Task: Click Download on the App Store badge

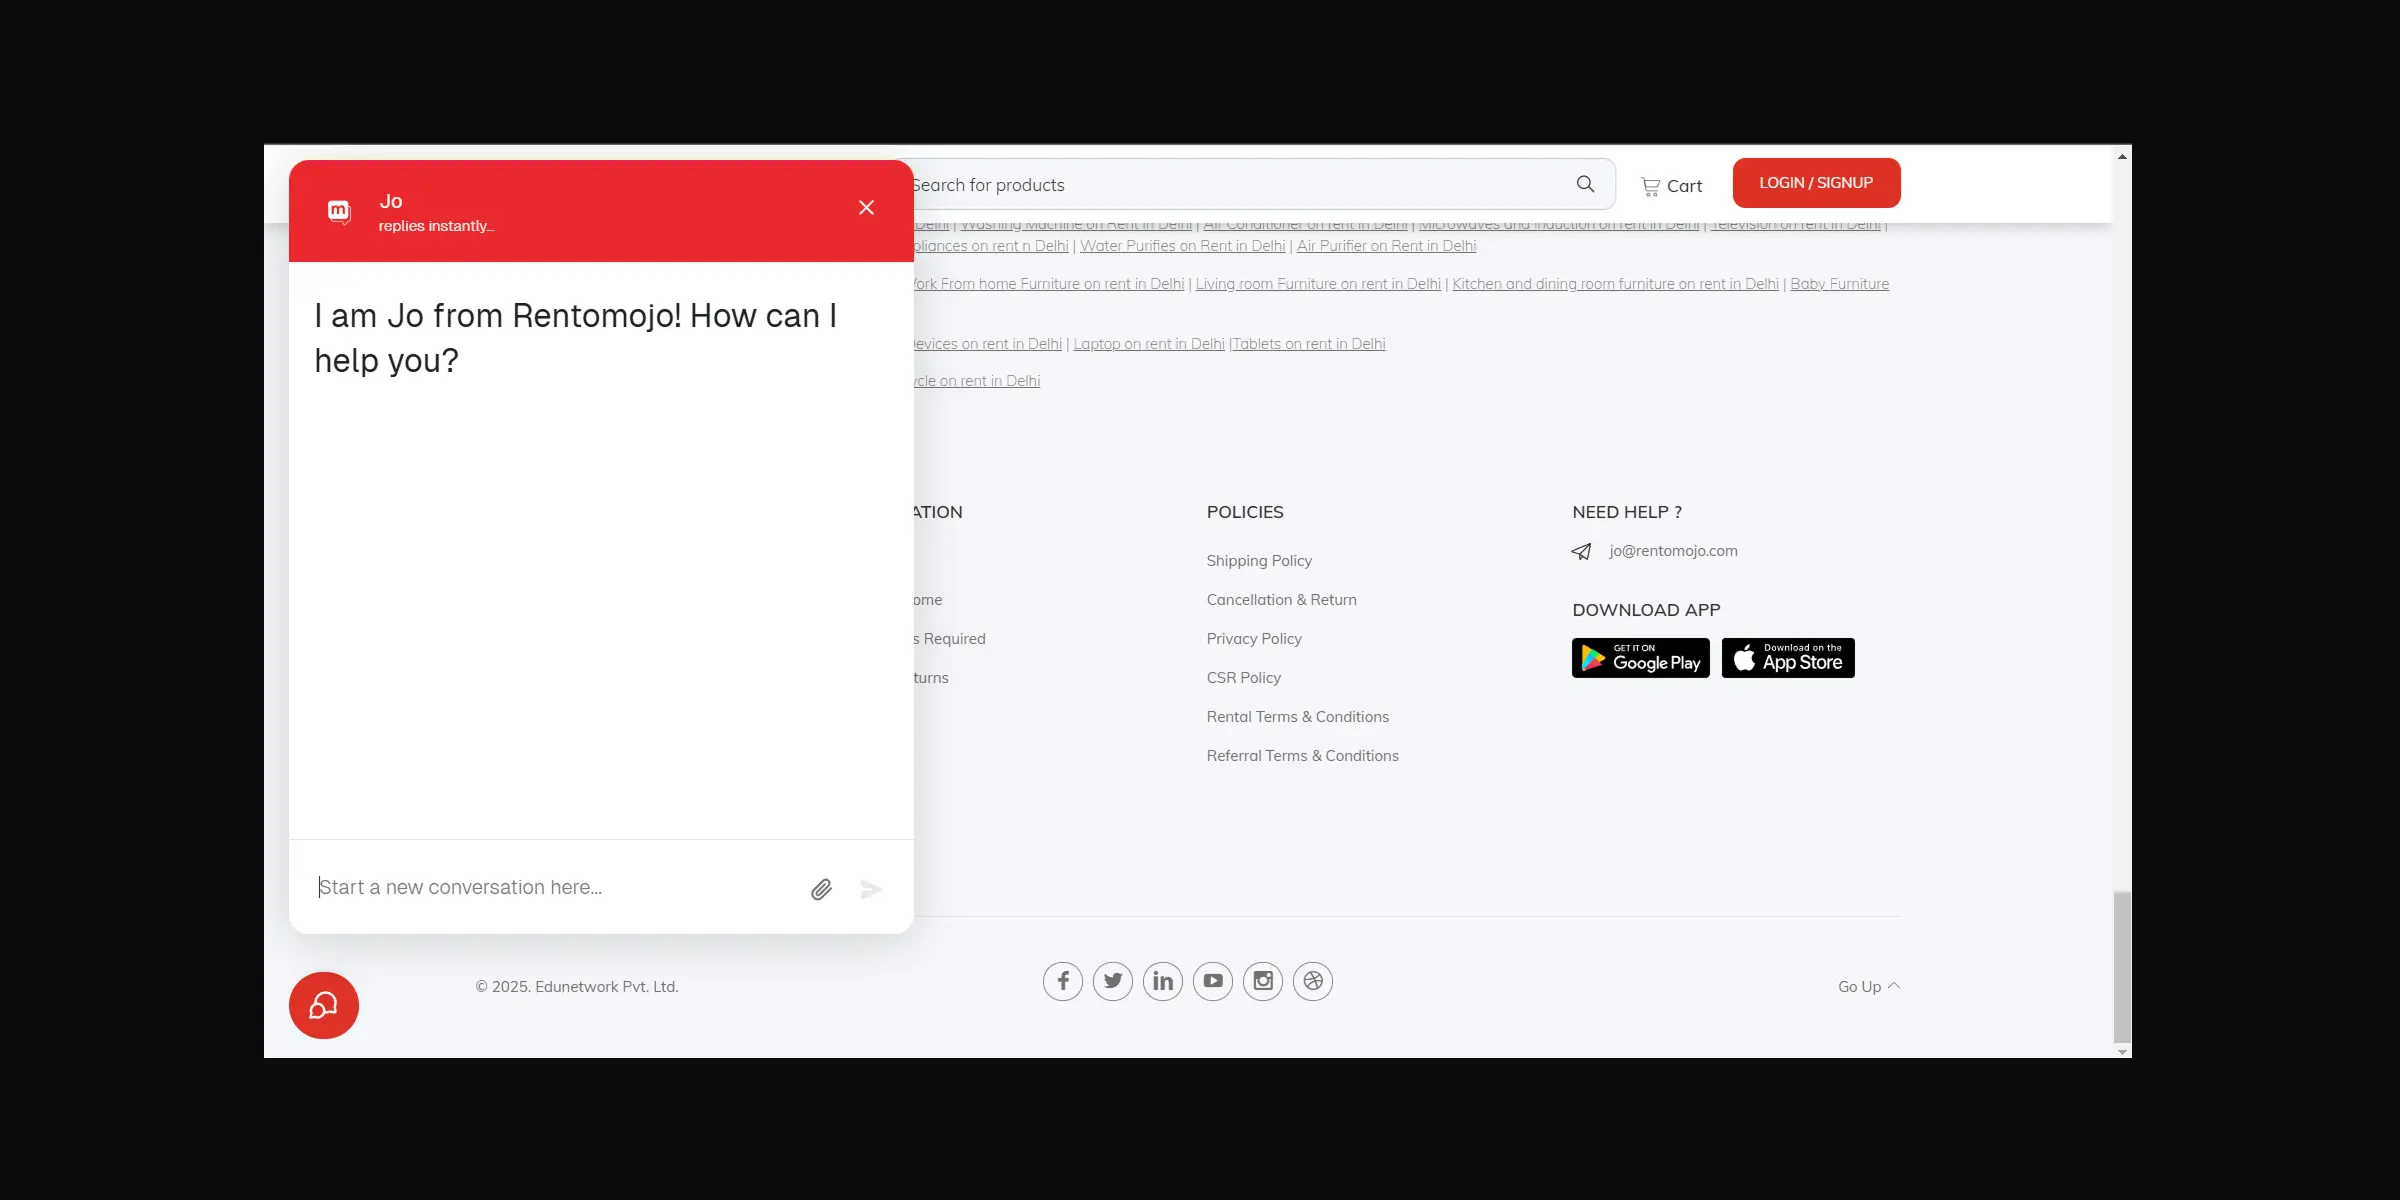Action: tap(1787, 658)
